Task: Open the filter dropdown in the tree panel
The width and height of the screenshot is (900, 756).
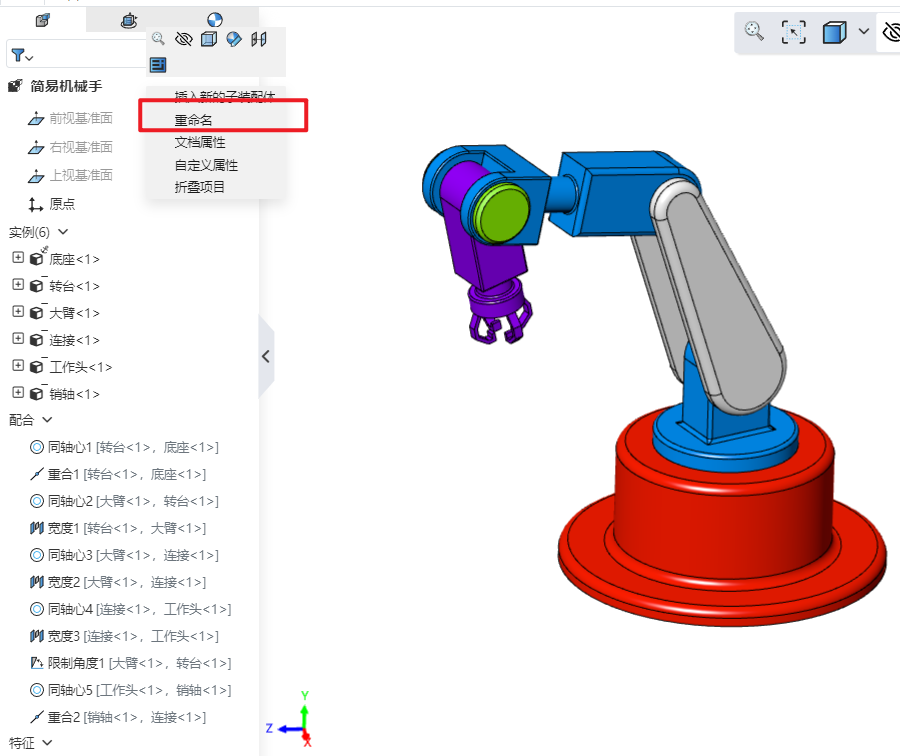Action: point(23,55)
